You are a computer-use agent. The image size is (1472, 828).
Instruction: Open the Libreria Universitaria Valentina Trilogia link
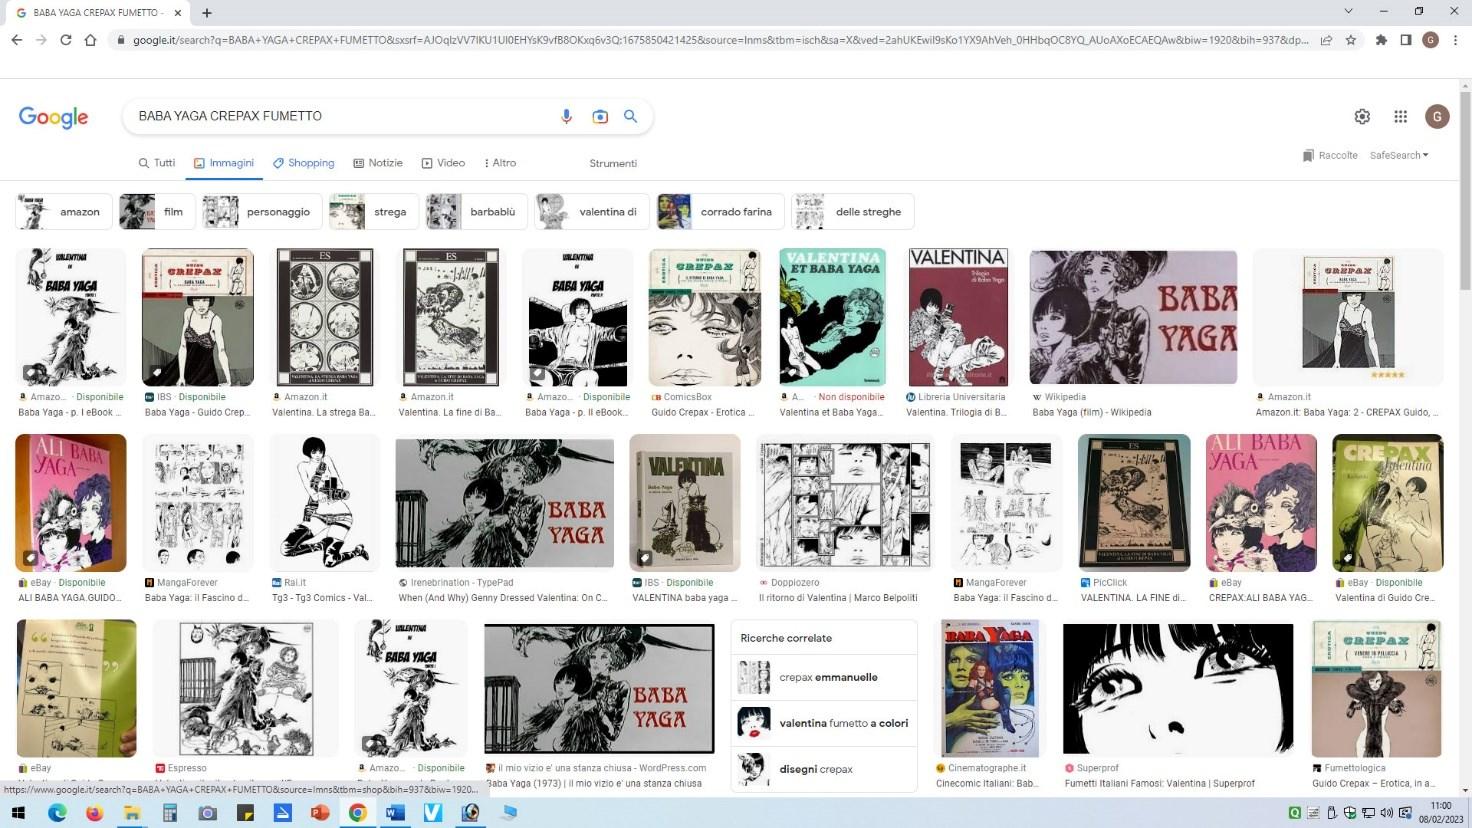[x=956, y=412]
